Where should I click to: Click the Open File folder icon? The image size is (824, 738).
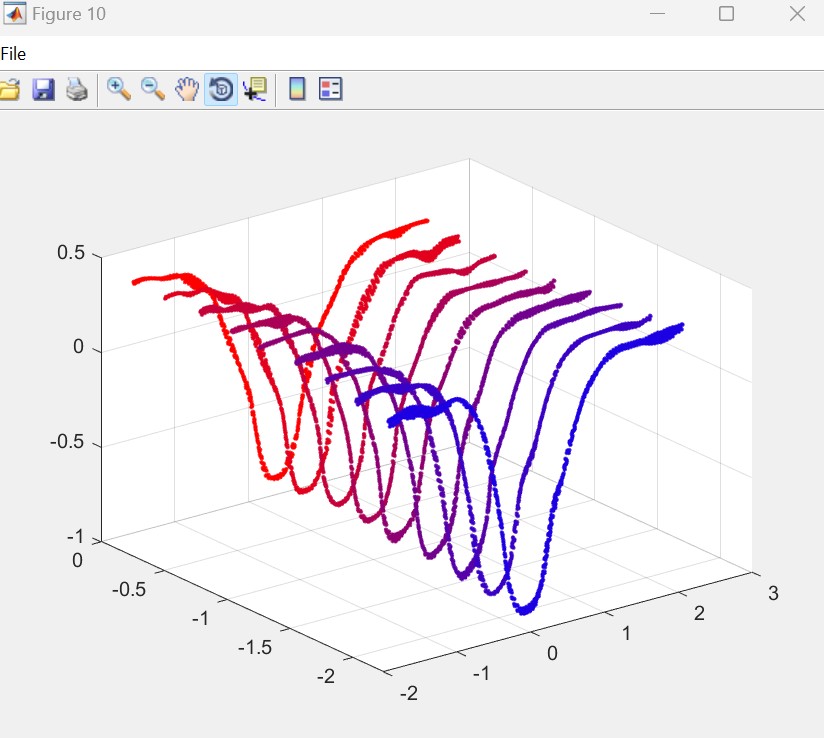click(x=9, y=90)
